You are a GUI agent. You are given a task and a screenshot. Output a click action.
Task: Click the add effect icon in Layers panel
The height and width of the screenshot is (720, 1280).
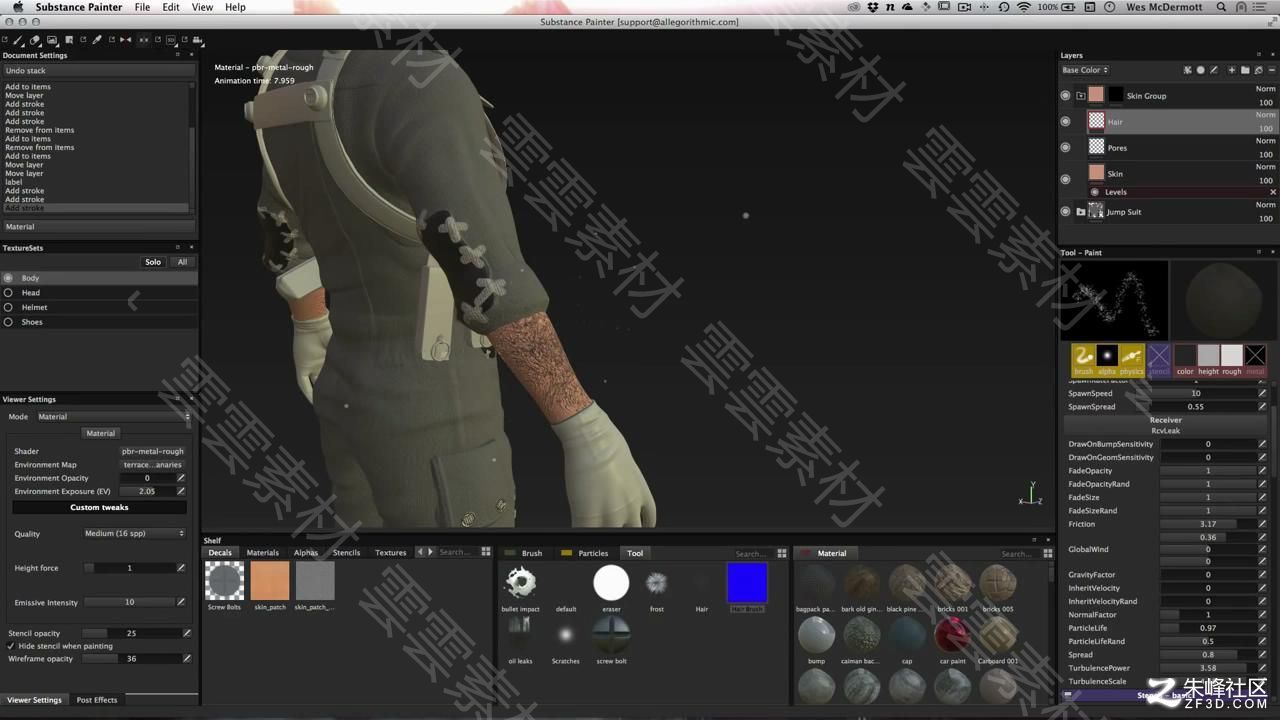tap(1188, 70)
